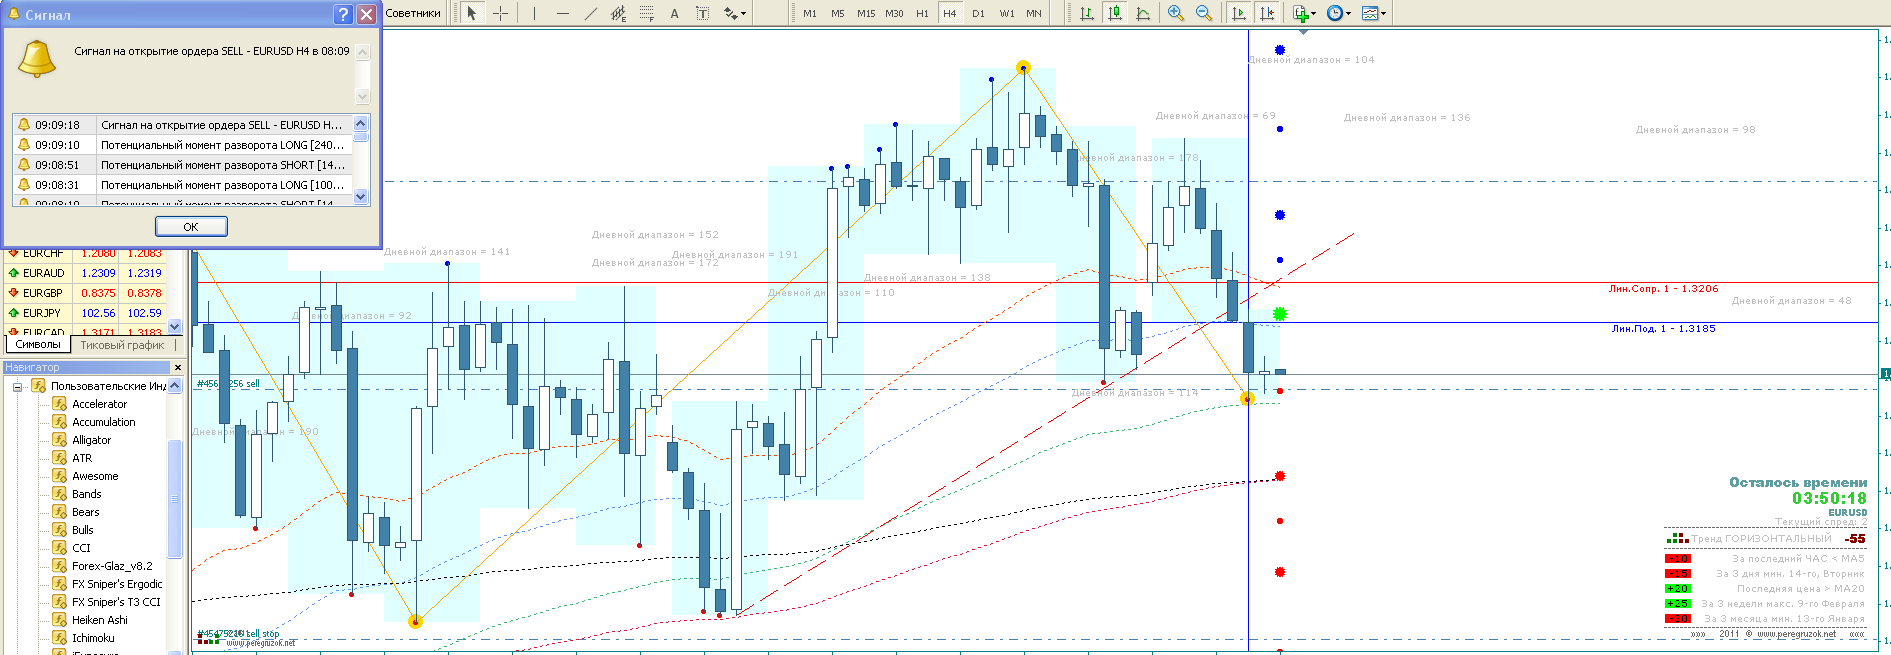Image resolution: width=1891 pixels, height=655 pixels.
Task: Open the Символы tab
Action: [38, 344]
